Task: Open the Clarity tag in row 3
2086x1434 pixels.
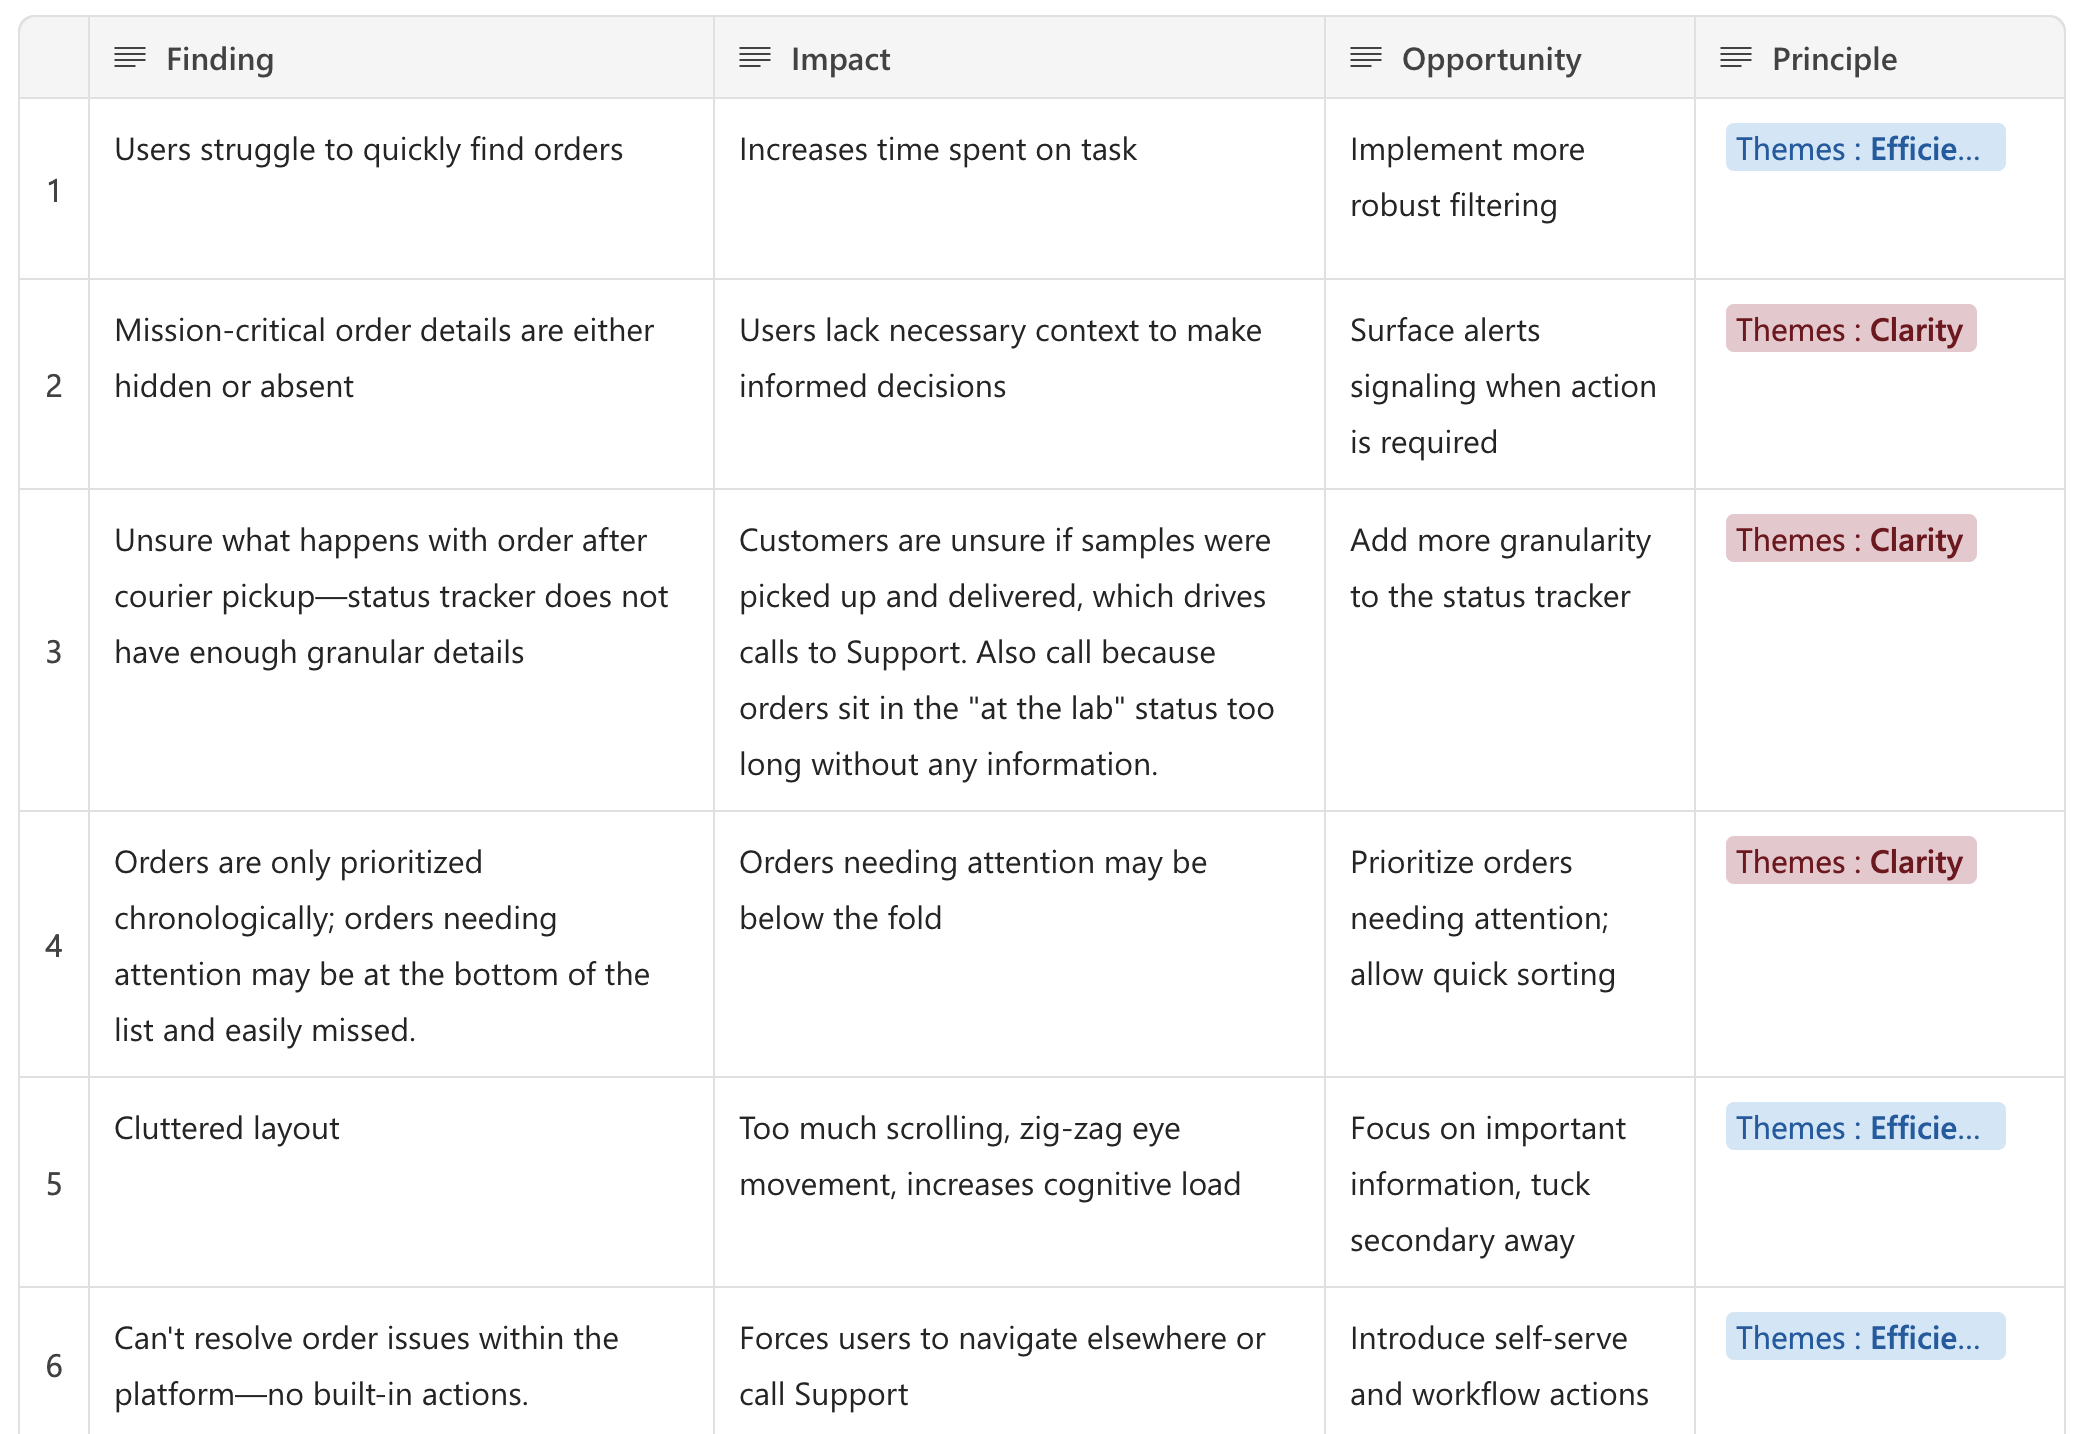Action: coord(1851,539)
